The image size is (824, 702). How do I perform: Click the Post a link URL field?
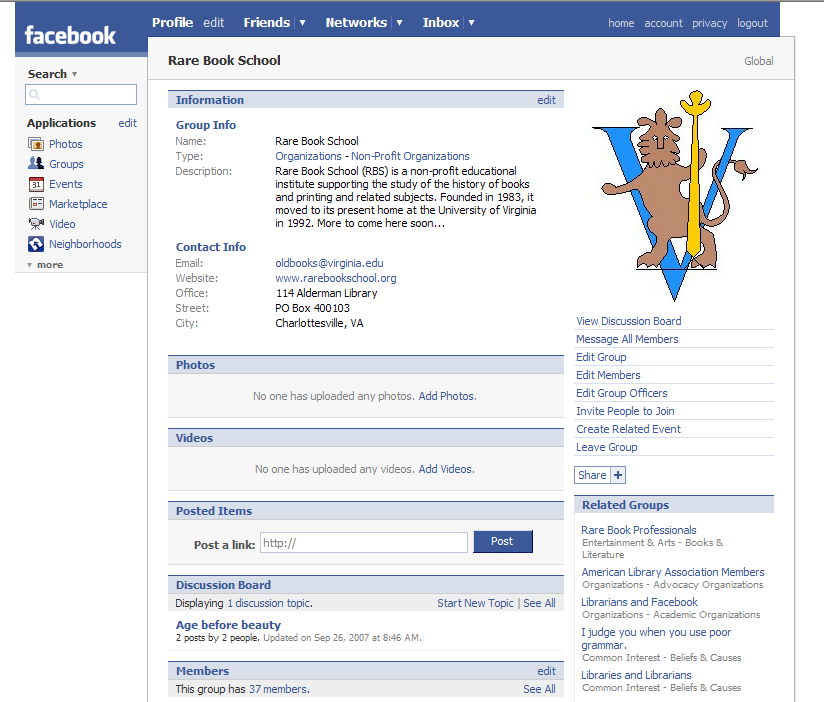(364, 543)
